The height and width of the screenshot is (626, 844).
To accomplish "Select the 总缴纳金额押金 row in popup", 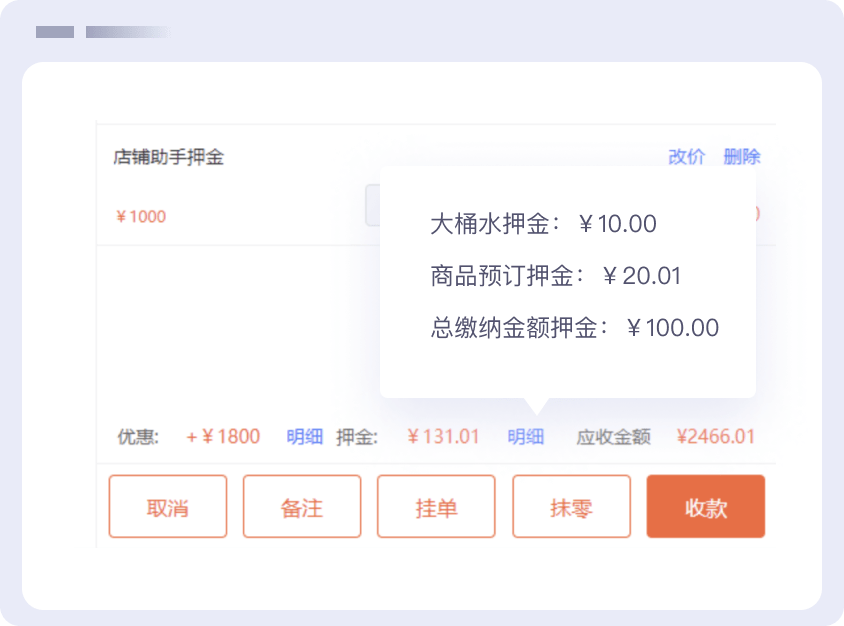I will 574,328.
